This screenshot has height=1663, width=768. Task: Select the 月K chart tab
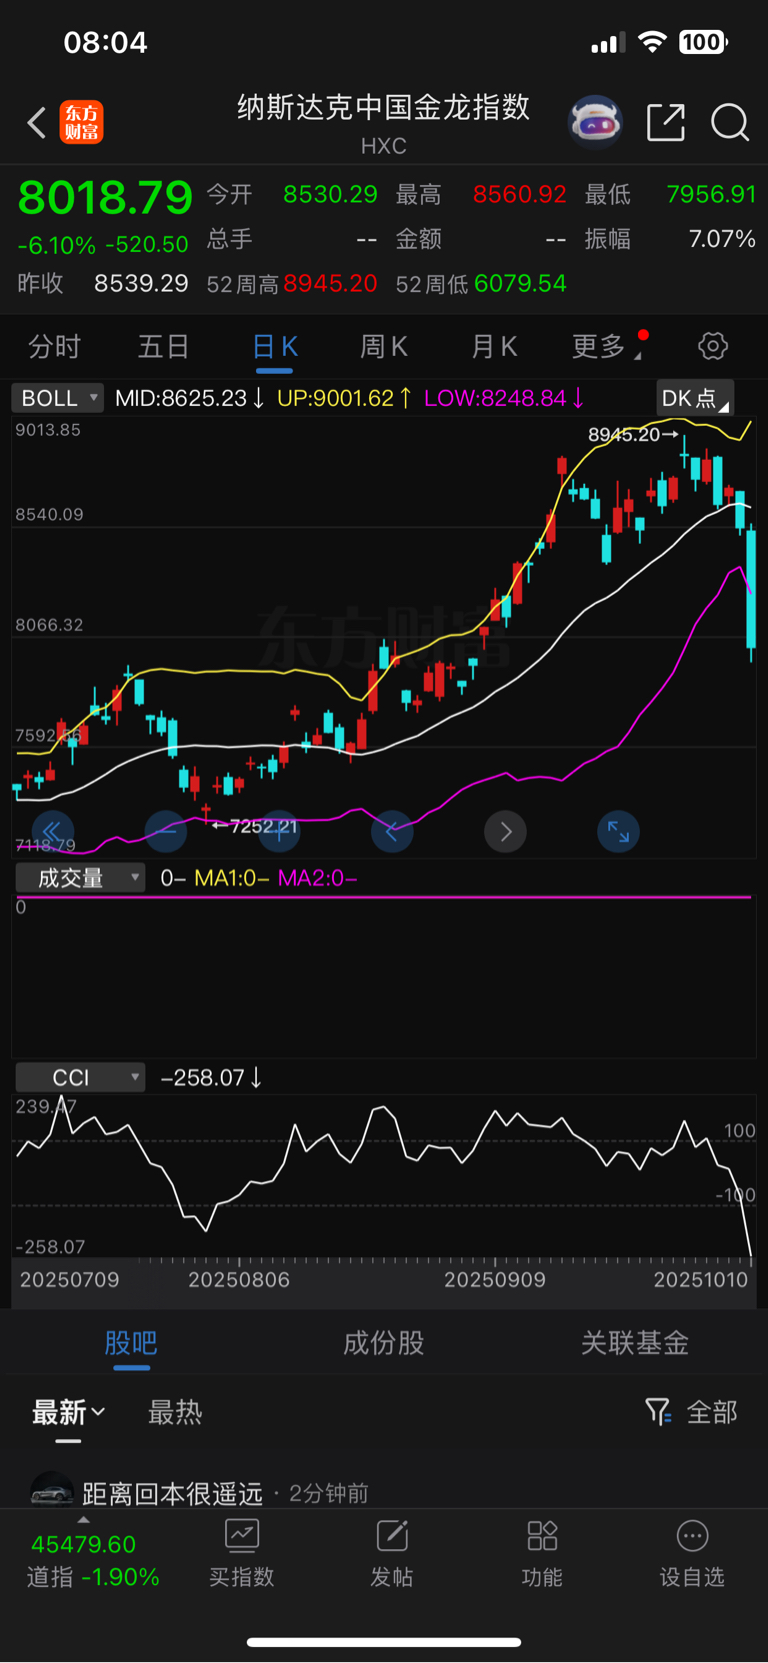[x=494, y=347]
